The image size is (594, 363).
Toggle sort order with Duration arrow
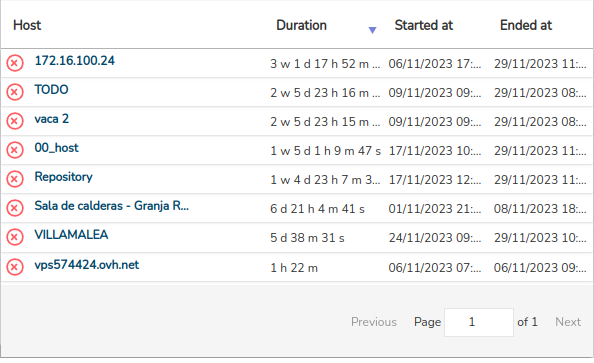(372, 30)
